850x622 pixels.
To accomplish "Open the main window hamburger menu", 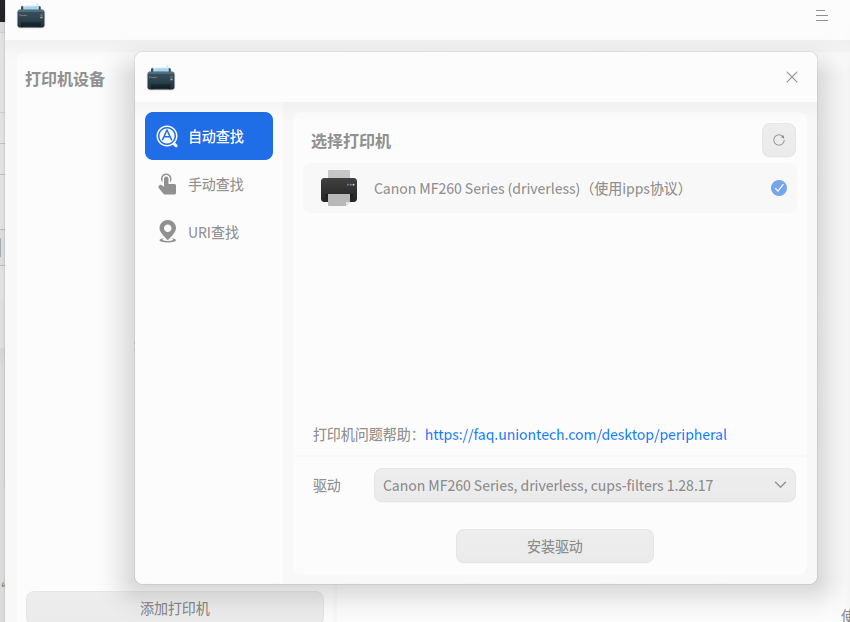I will point(821,16).
